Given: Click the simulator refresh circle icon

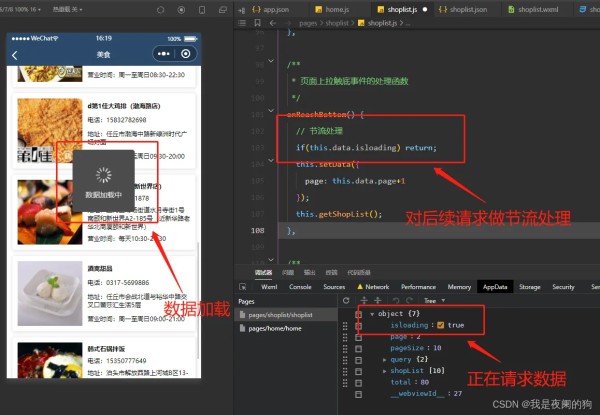Looking at the screenshot, I should pos(160,10).
